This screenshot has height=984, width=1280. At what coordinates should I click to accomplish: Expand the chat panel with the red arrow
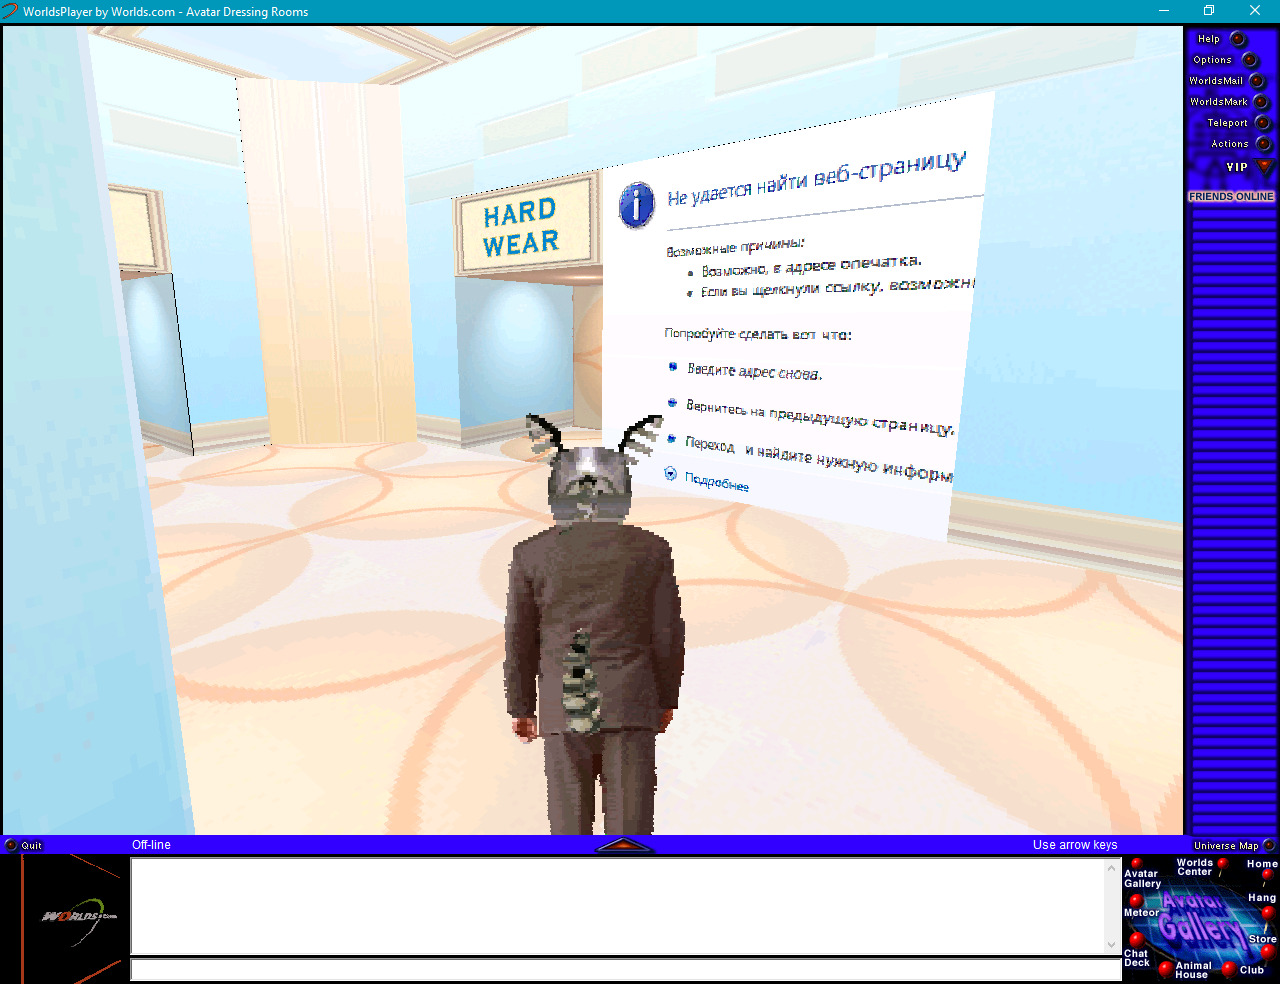click(624, 846)
